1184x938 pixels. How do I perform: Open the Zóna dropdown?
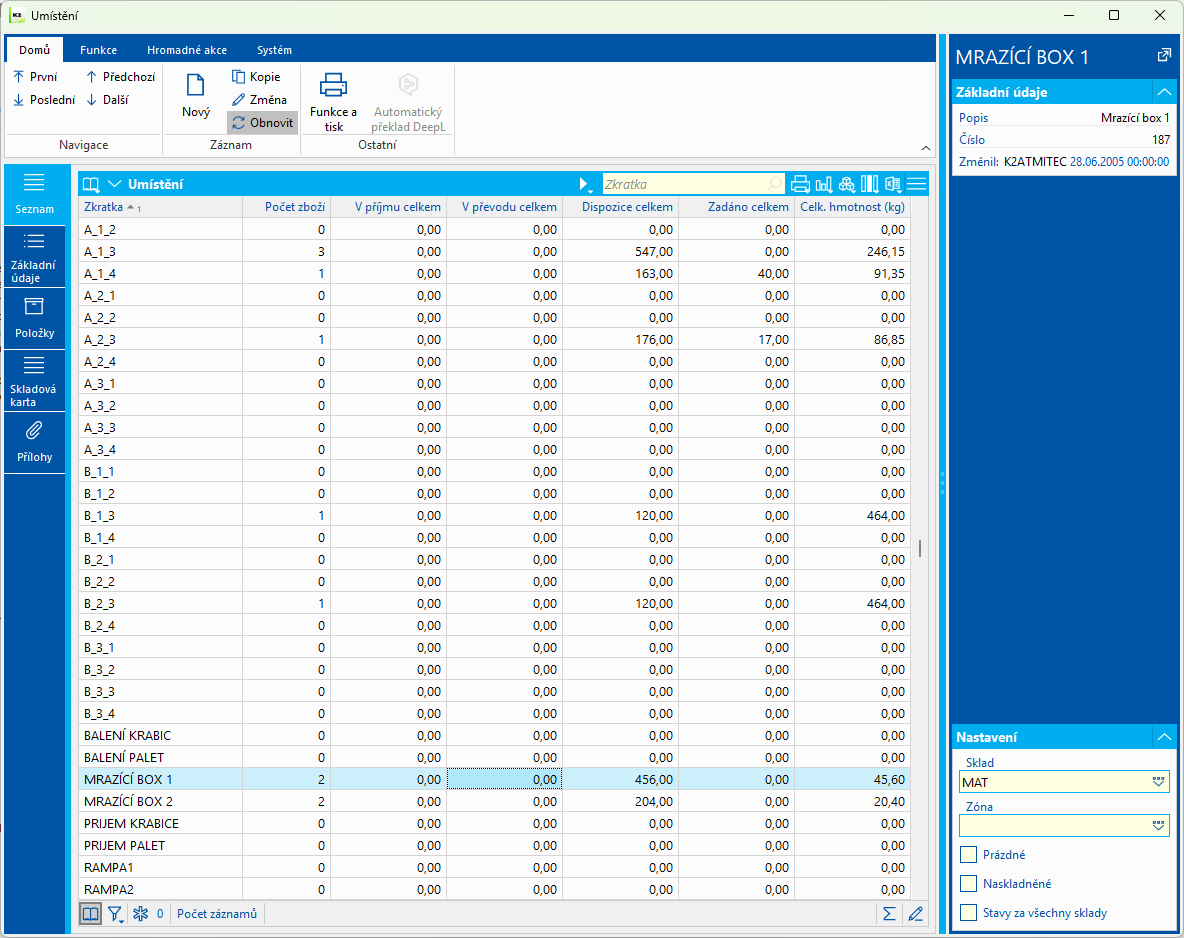click(1158, 826)
